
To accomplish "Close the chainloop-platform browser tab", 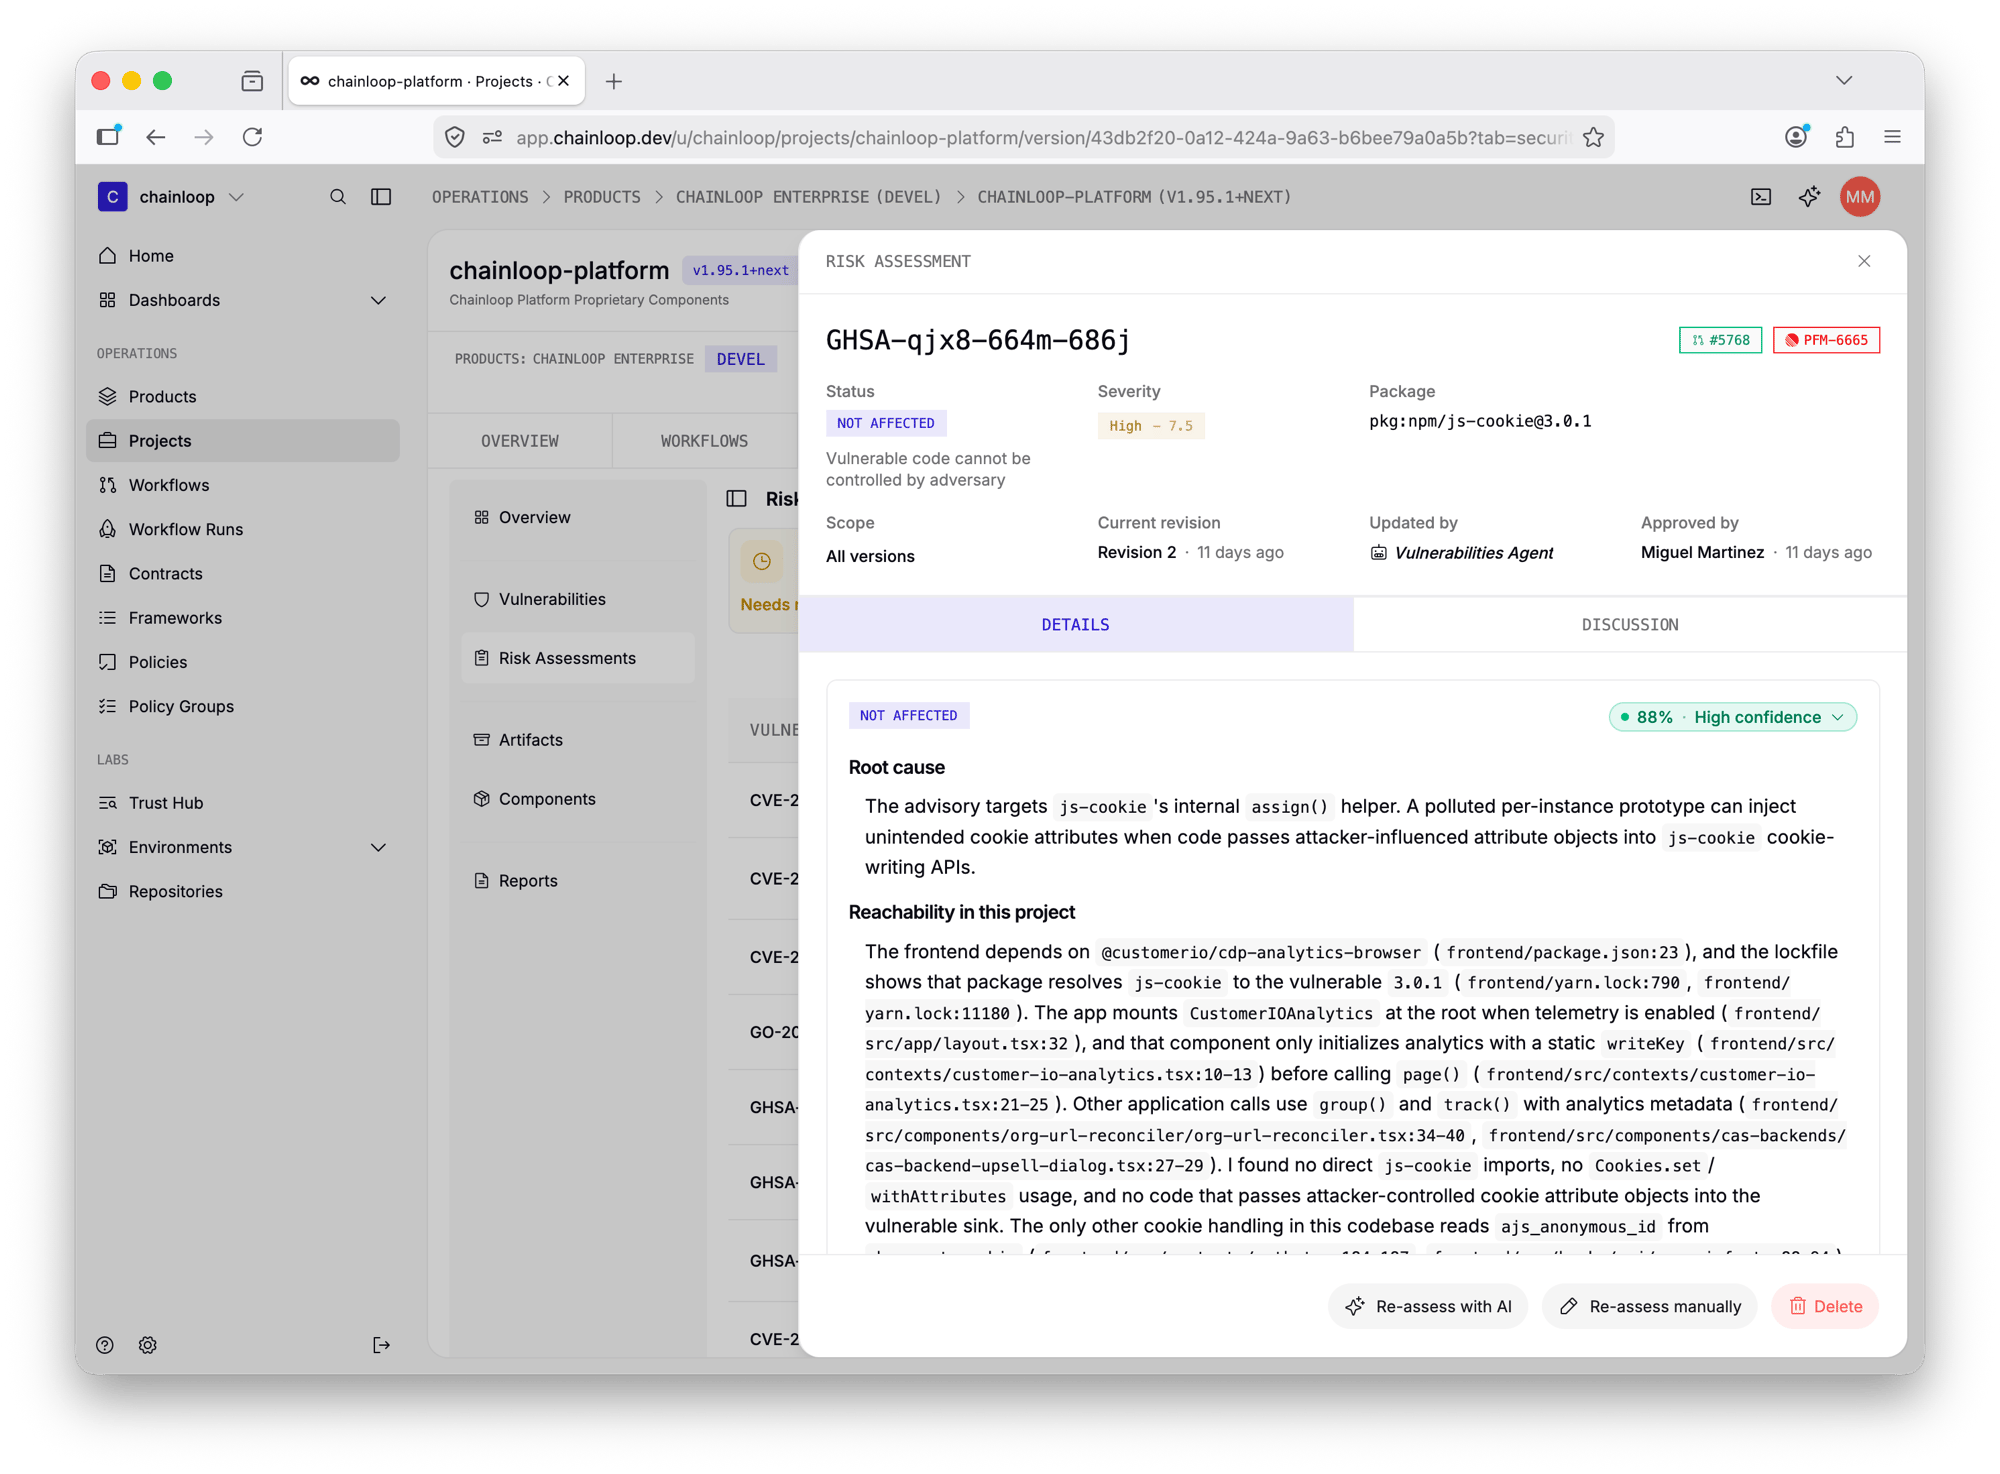I will pyautogui.click(x=564, y=81).
